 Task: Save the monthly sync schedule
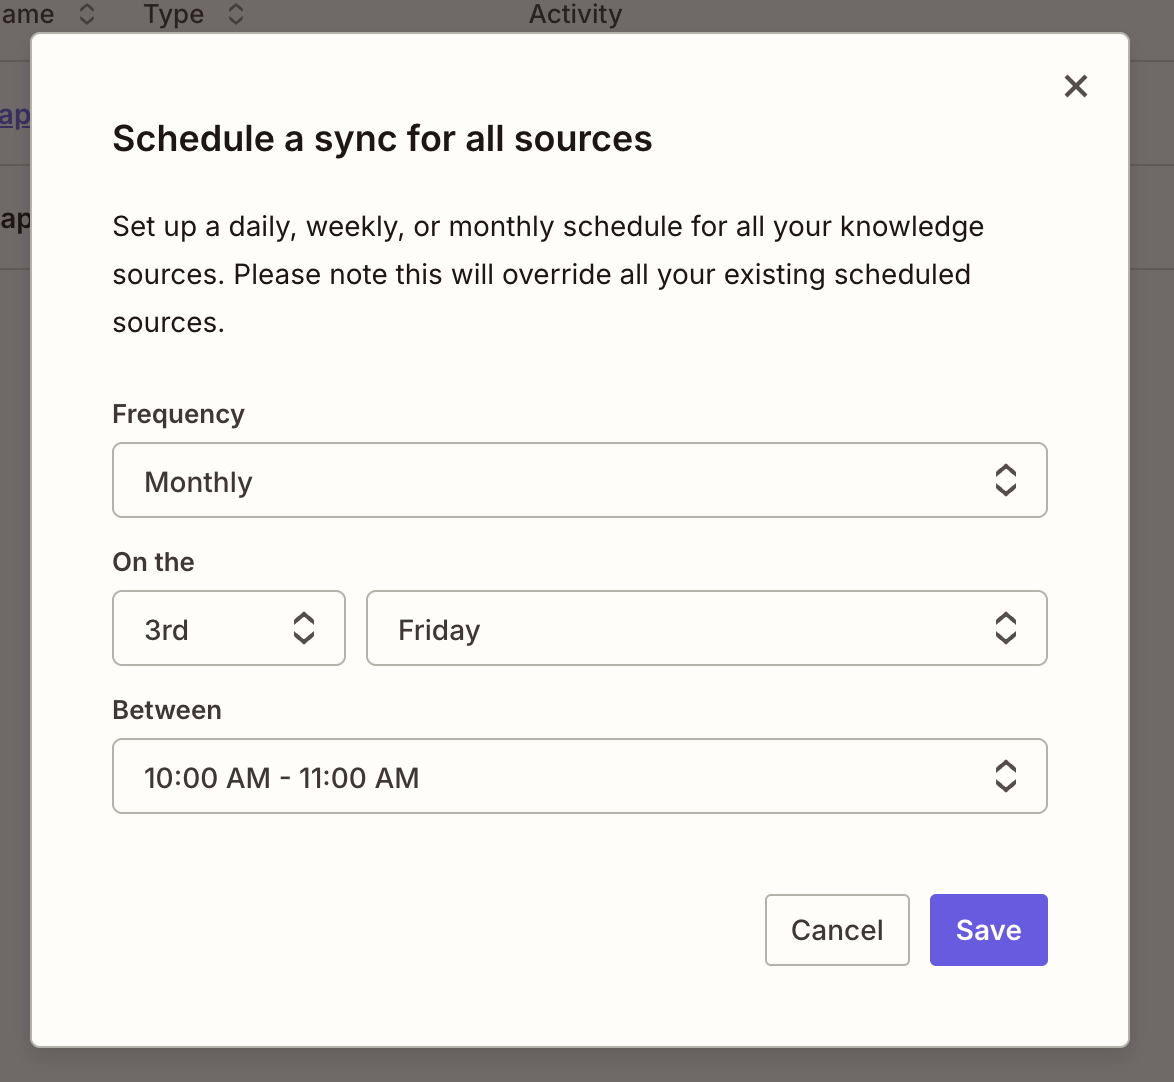[x=988, y=929]
